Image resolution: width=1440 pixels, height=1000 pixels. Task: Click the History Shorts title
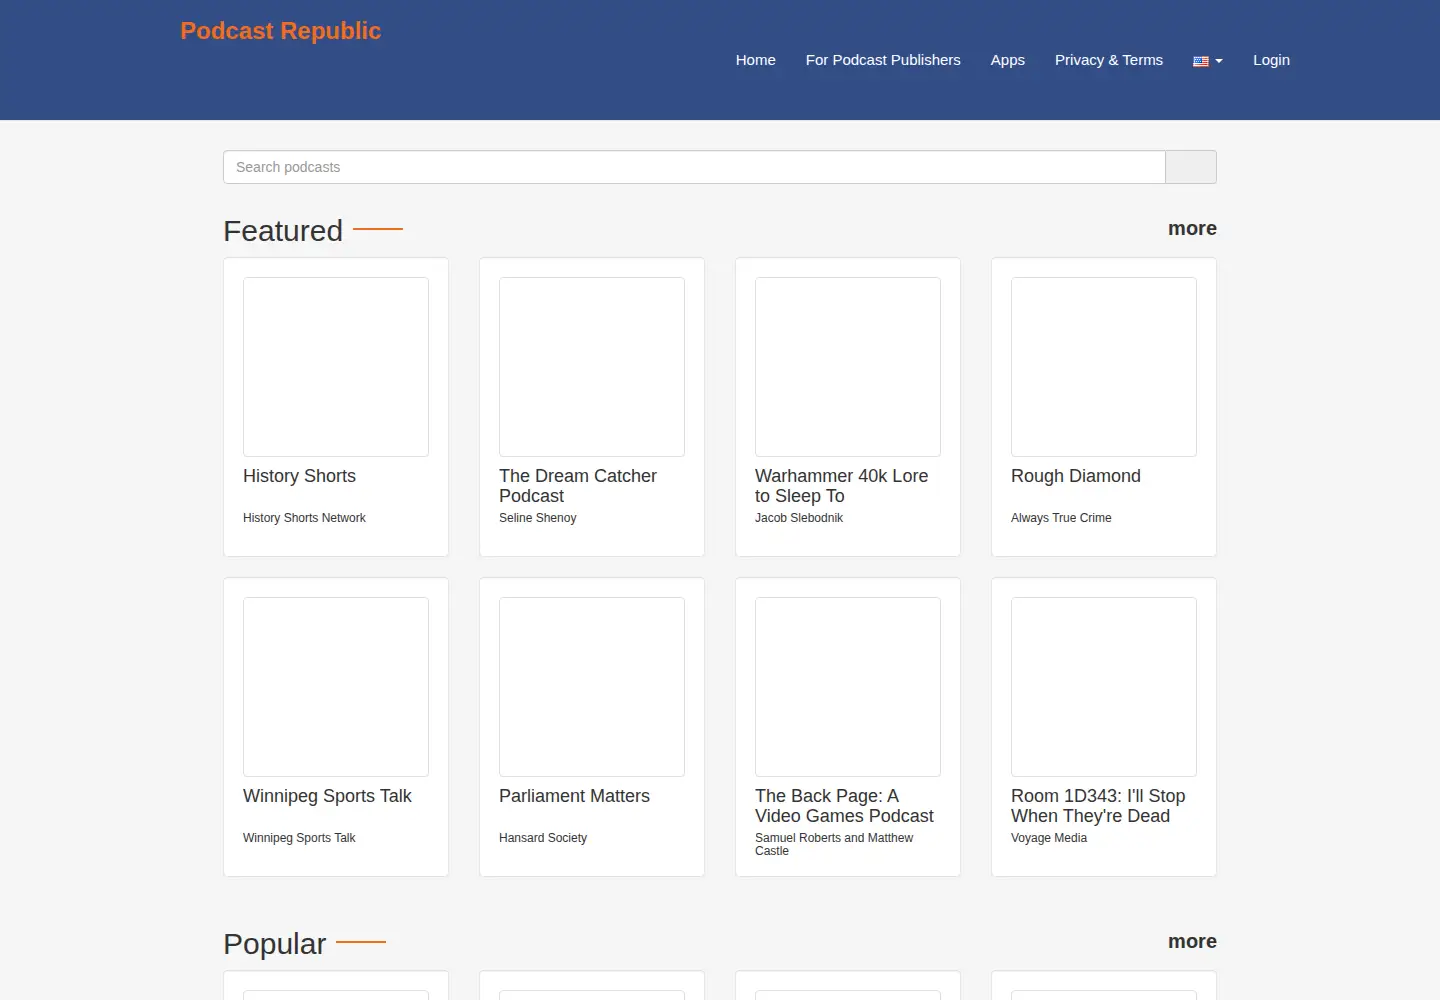tap(299, 476)
